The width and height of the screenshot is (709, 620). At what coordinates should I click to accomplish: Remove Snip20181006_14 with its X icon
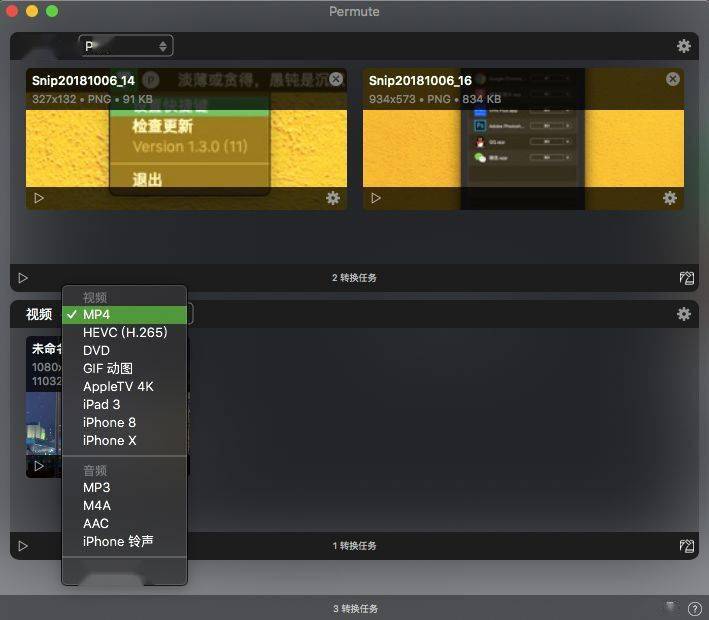point(336,79)
